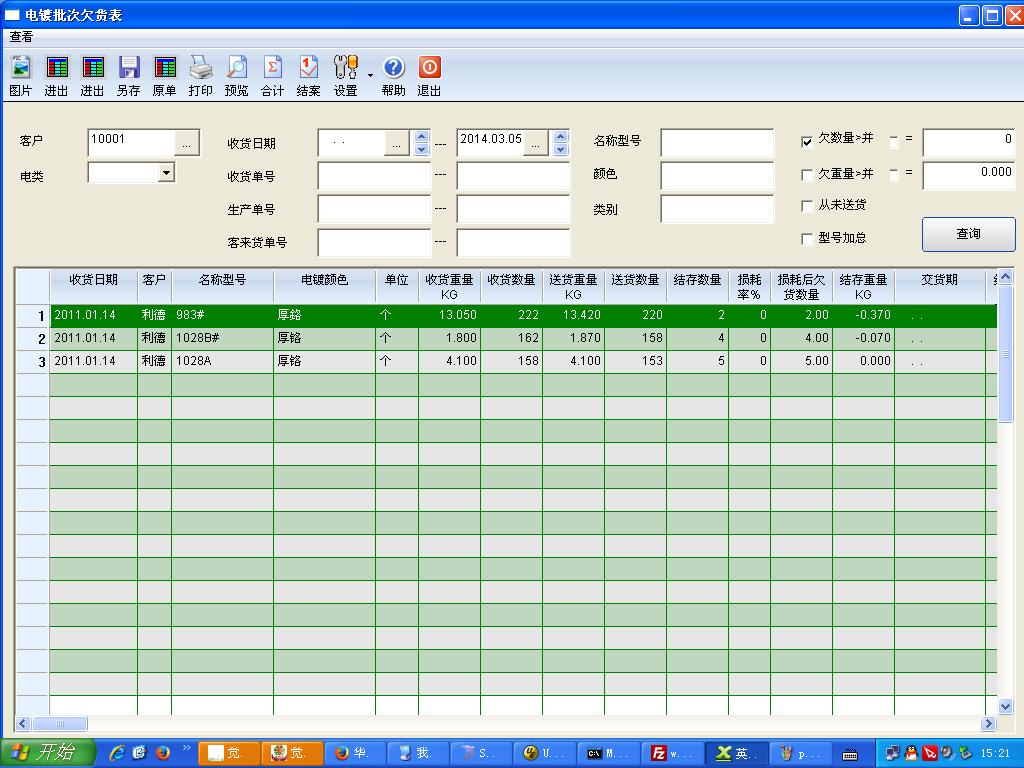Screen dimensions: 1024x768
Task: Check the 欠重量>并 checkbox
Action: click(807, 174)
